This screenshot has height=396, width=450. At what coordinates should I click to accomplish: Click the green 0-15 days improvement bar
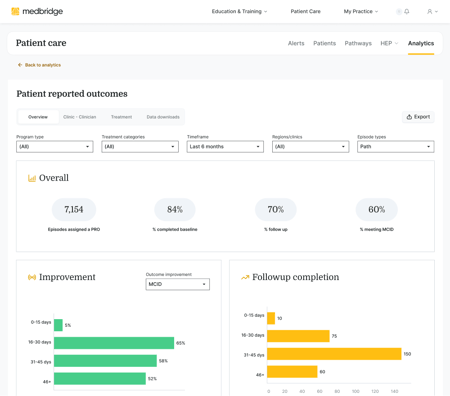[58, 325]
